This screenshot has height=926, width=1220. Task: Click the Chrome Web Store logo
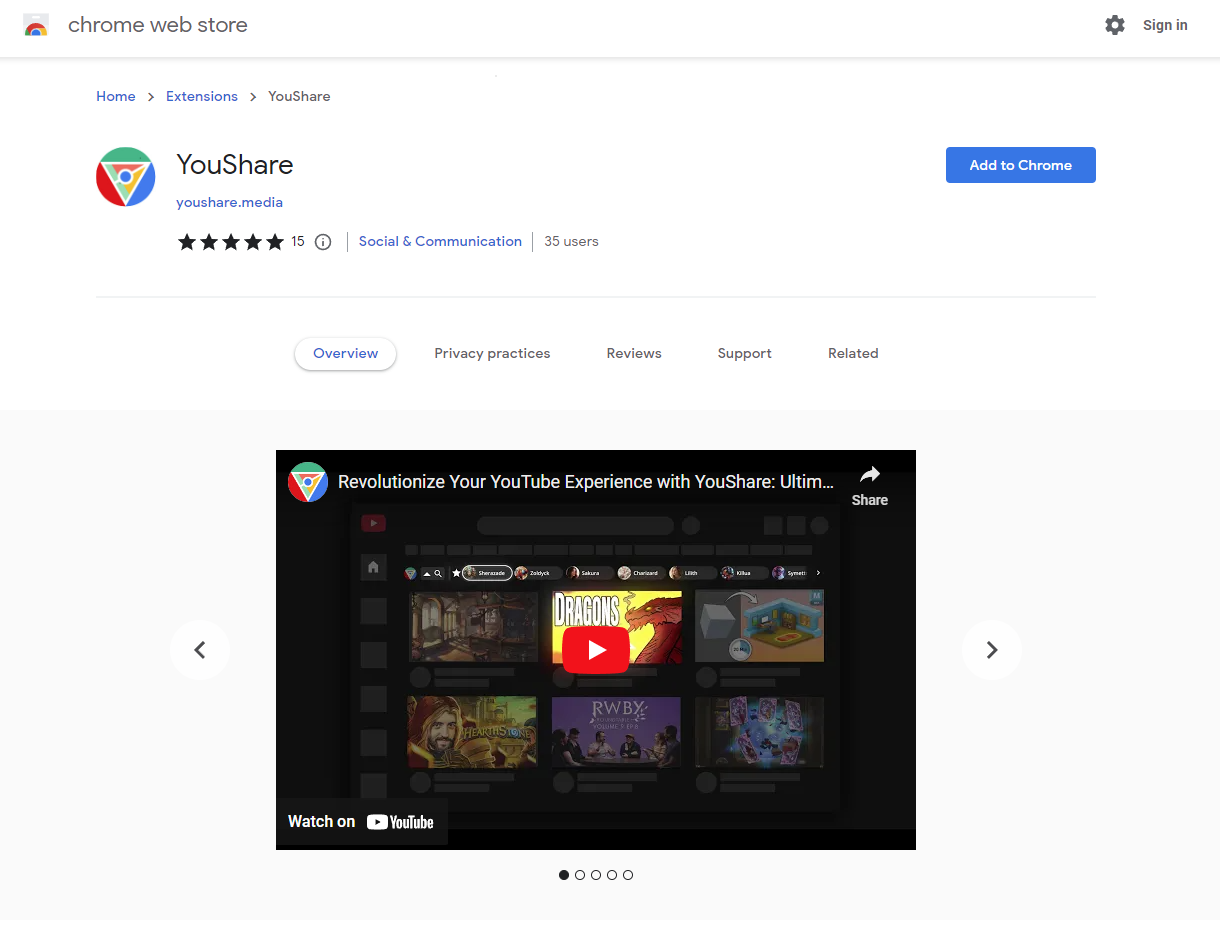click(36, 26)
